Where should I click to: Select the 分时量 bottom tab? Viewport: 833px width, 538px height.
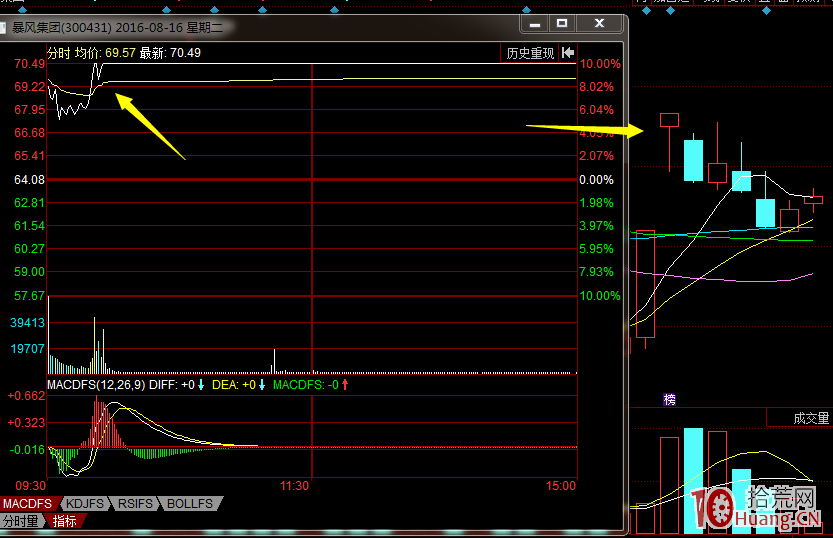[21, 521]
